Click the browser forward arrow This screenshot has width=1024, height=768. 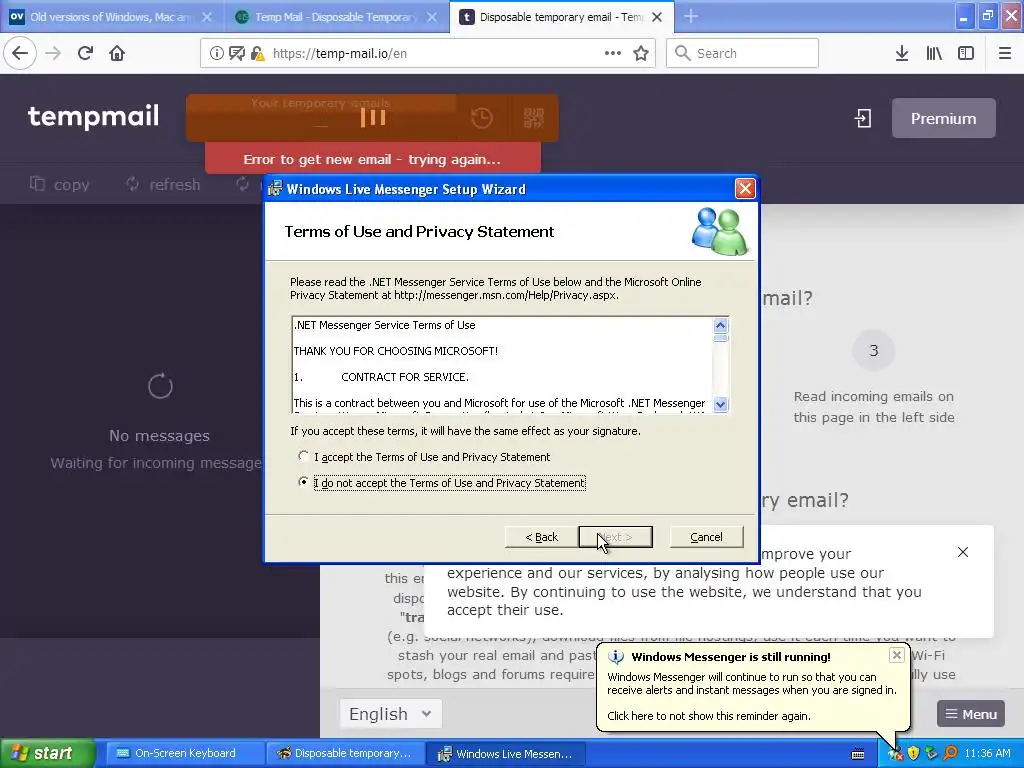pyautogui.click(x=54, y=53)
